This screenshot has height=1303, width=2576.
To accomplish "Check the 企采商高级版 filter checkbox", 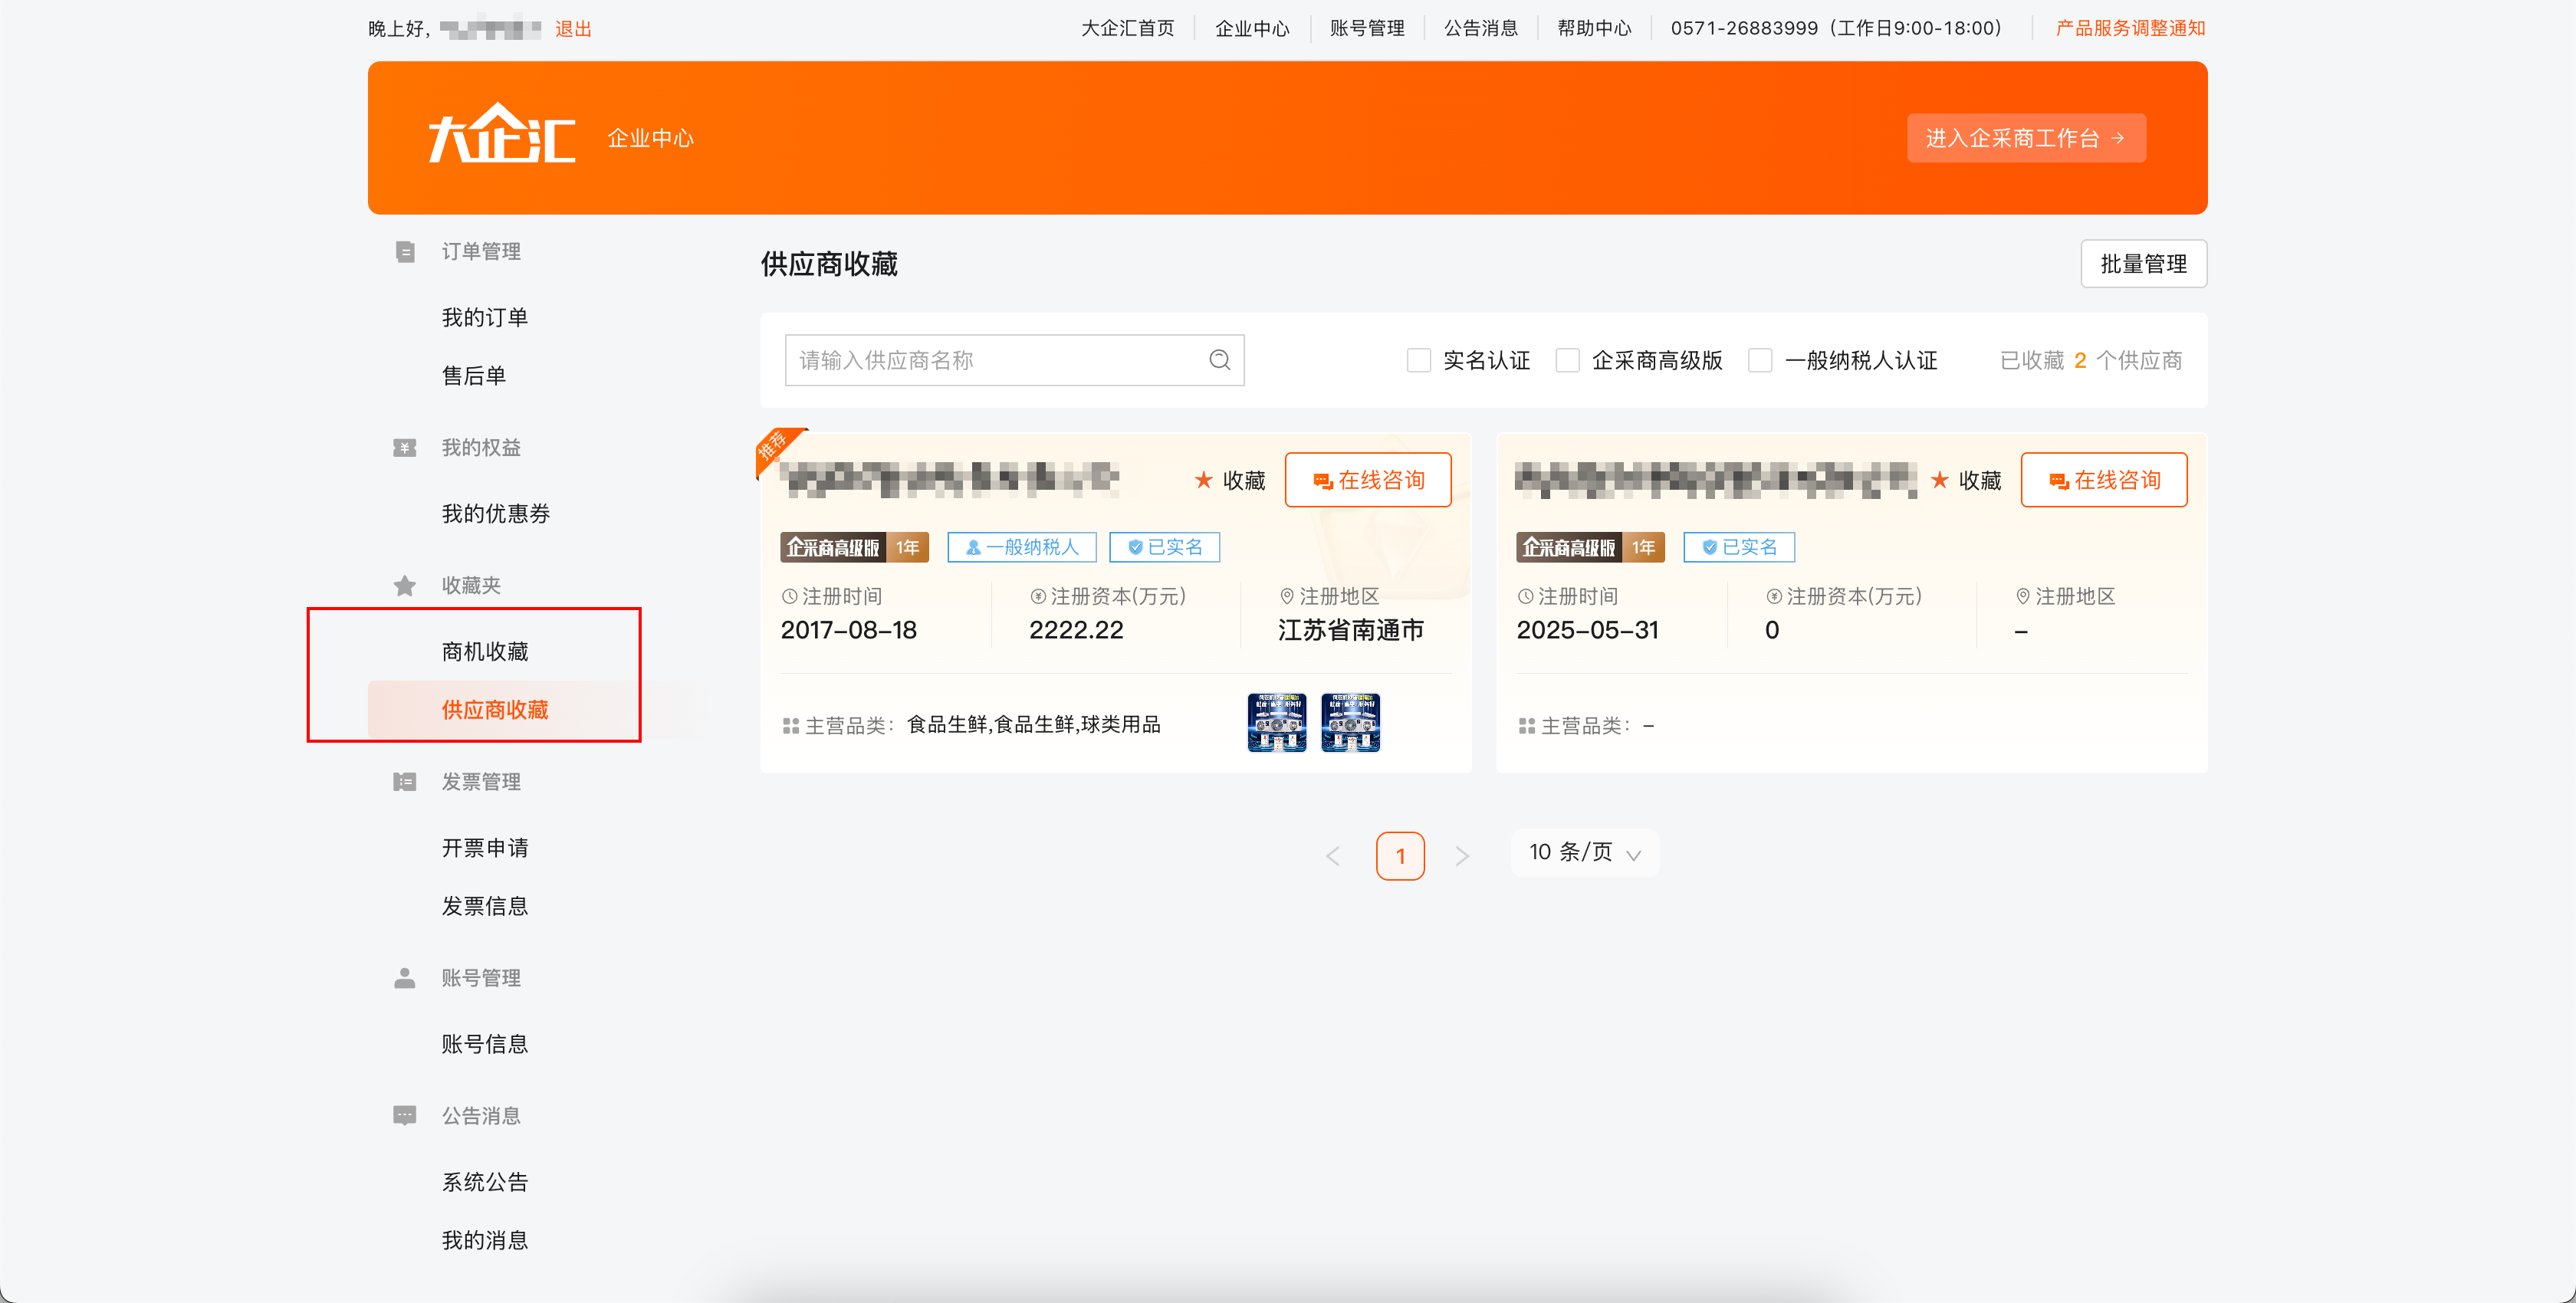I will coord(1567,360).
